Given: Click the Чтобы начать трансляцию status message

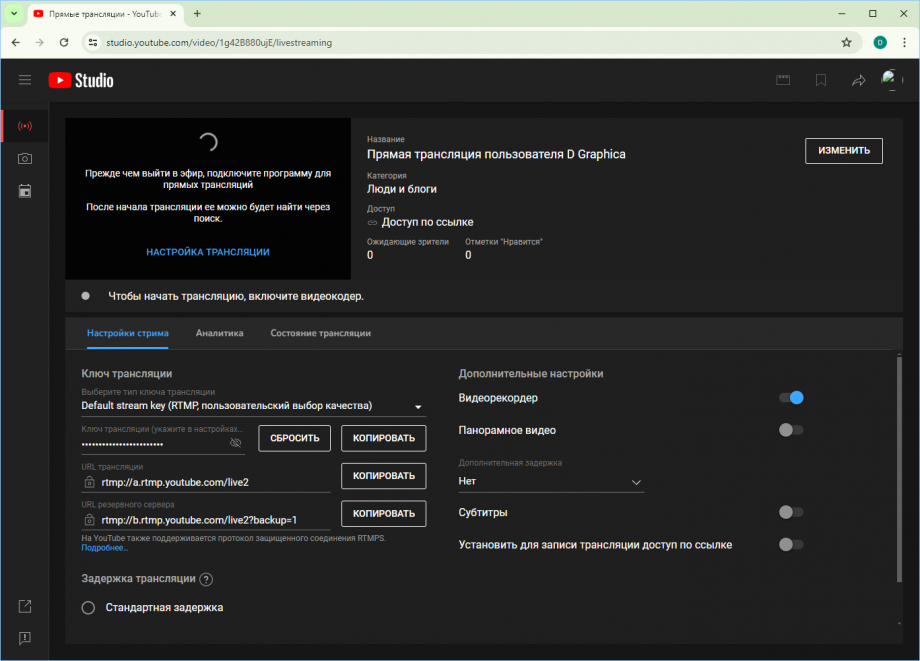Looking at the screenshot, I should [x=236, y=296].
